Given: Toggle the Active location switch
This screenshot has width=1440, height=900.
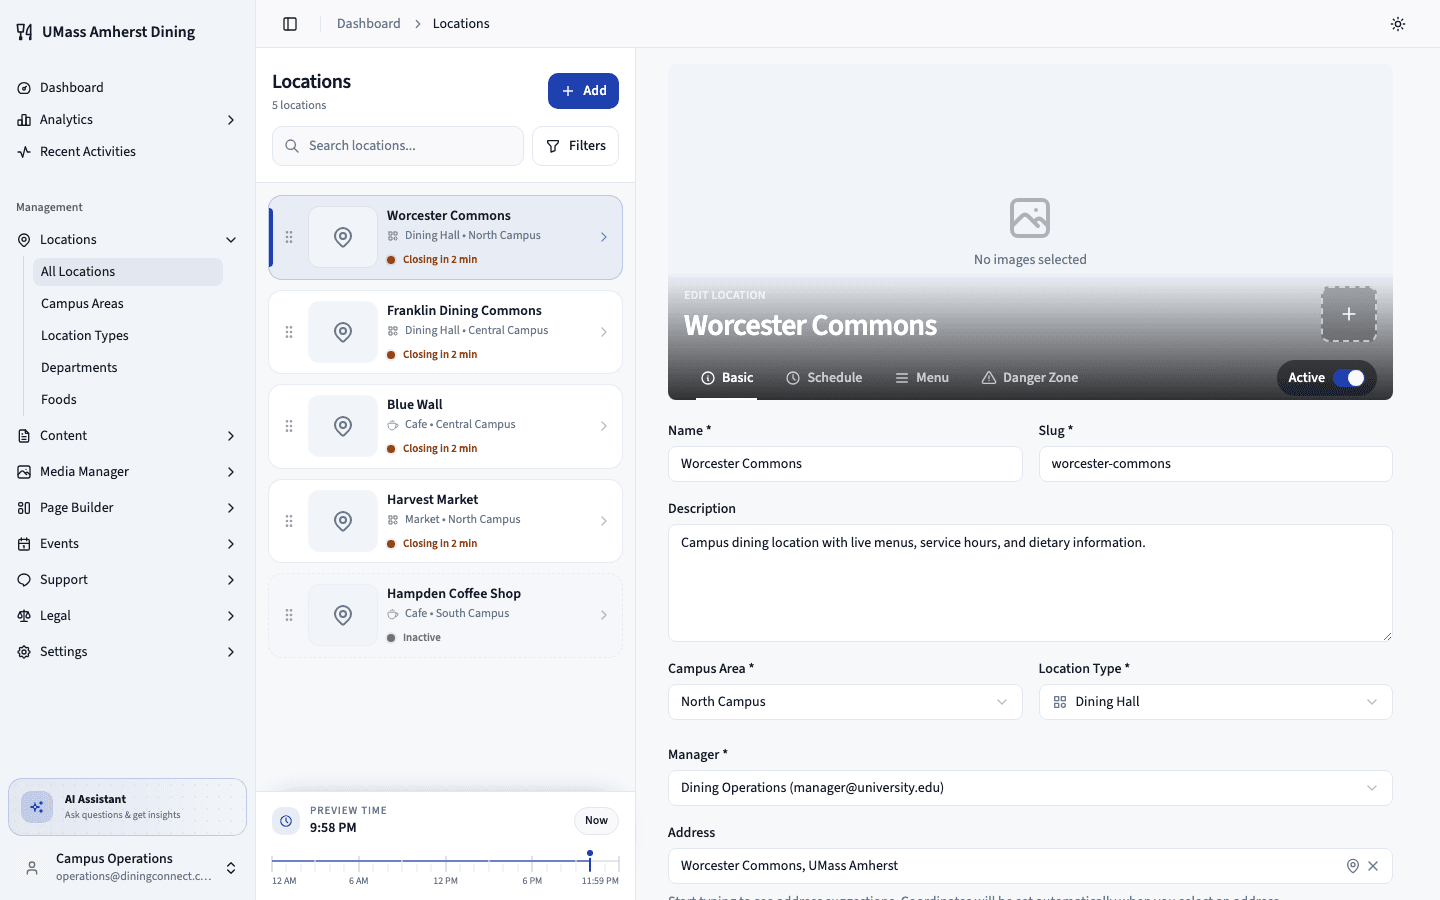Looking at the screenshot, I should click(x=1349, y=378).
